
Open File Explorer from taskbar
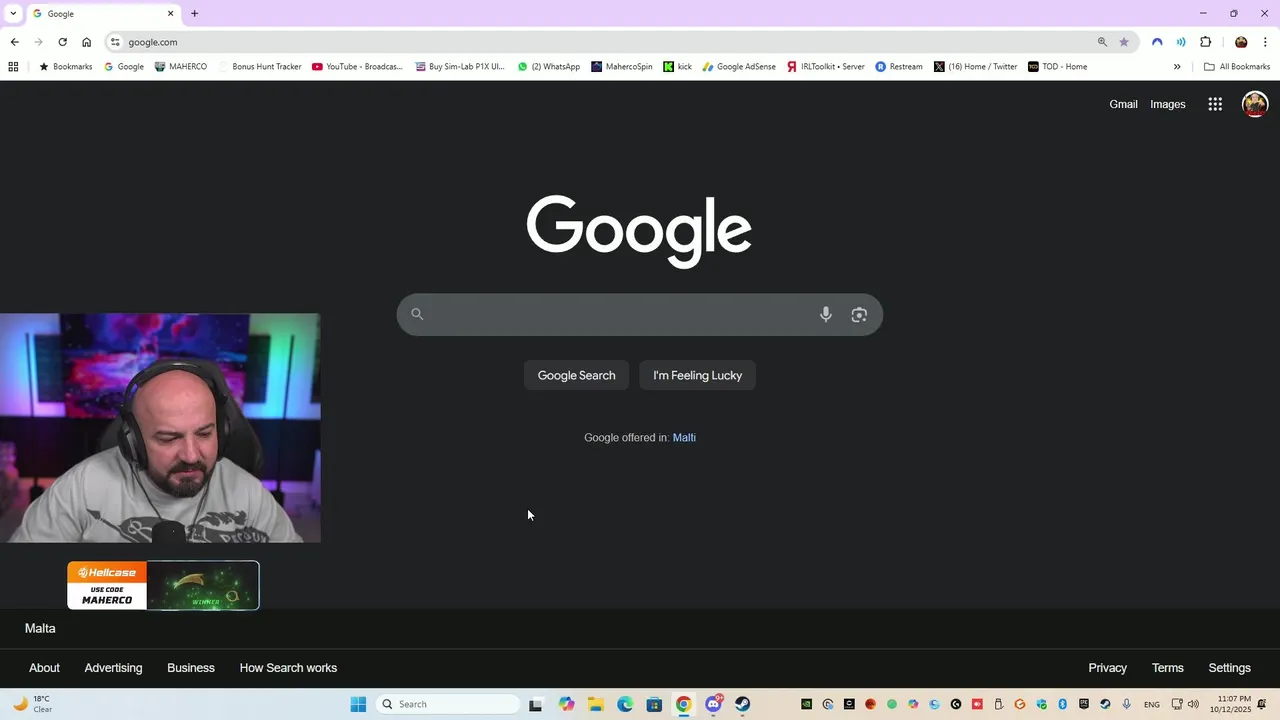tap(596, 704)
